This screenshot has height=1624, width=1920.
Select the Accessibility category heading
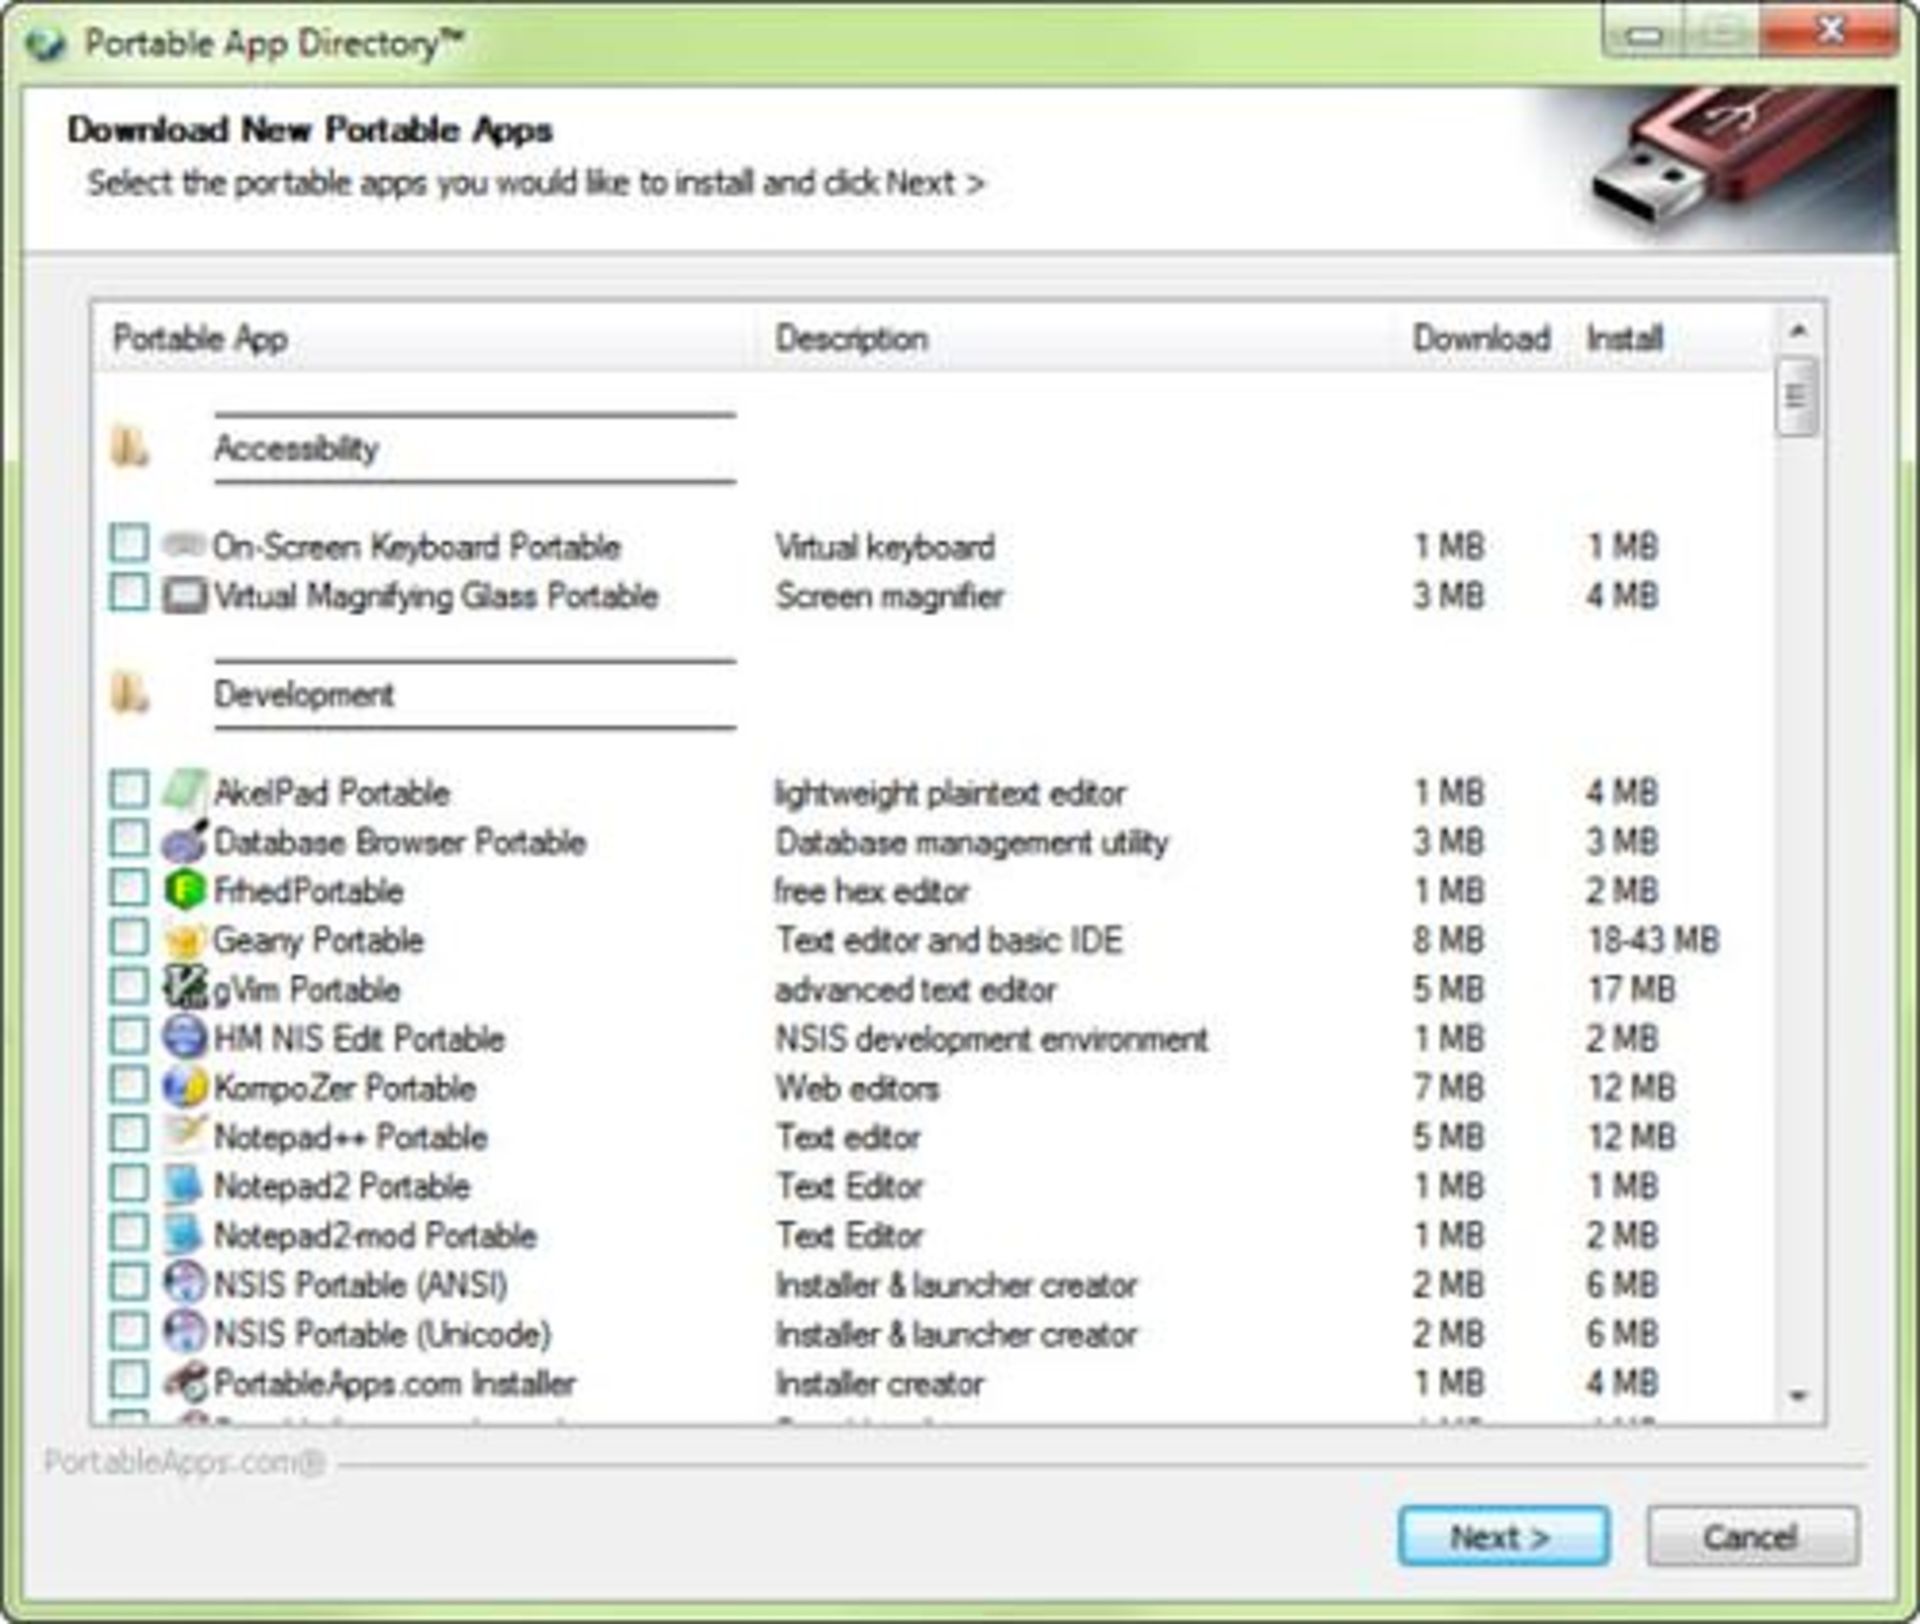[297, 448]
